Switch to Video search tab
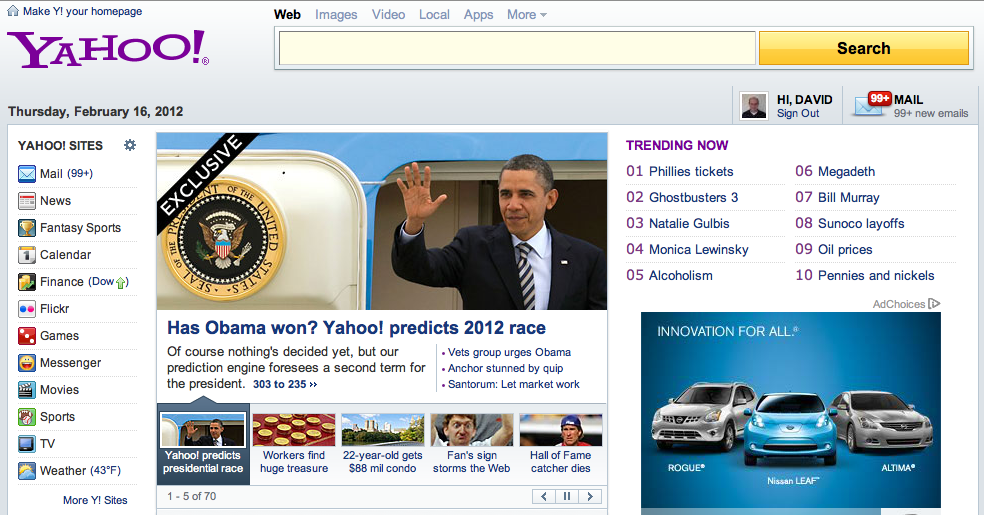The width and height of the screenshot is (984, 515). point(388,14)
